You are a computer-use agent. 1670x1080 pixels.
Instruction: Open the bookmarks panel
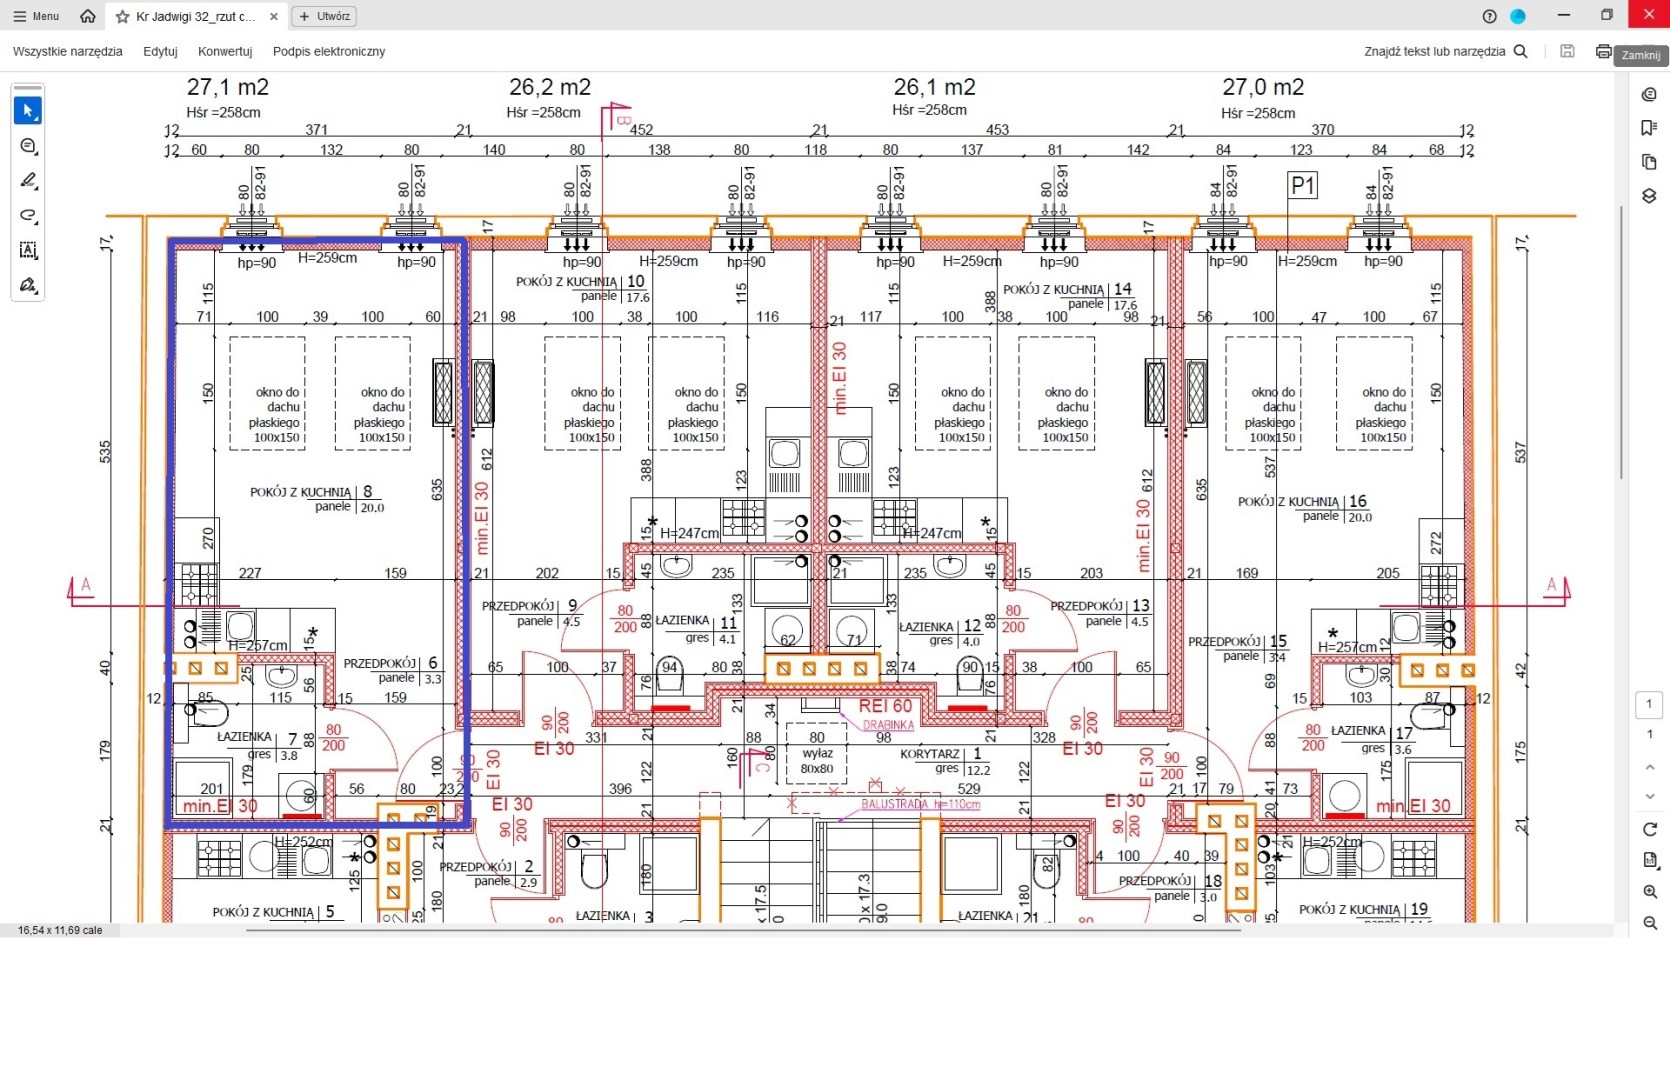coord(1649,128)
